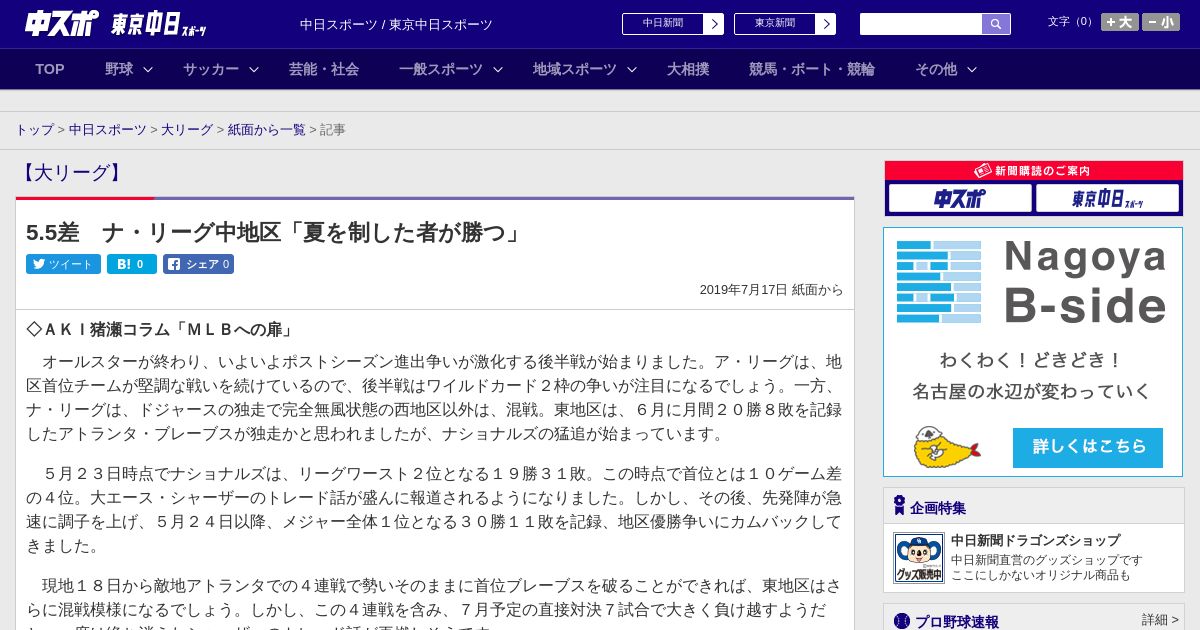
Task: Click the 【大リーグ】 section heading
Action: 72,173
